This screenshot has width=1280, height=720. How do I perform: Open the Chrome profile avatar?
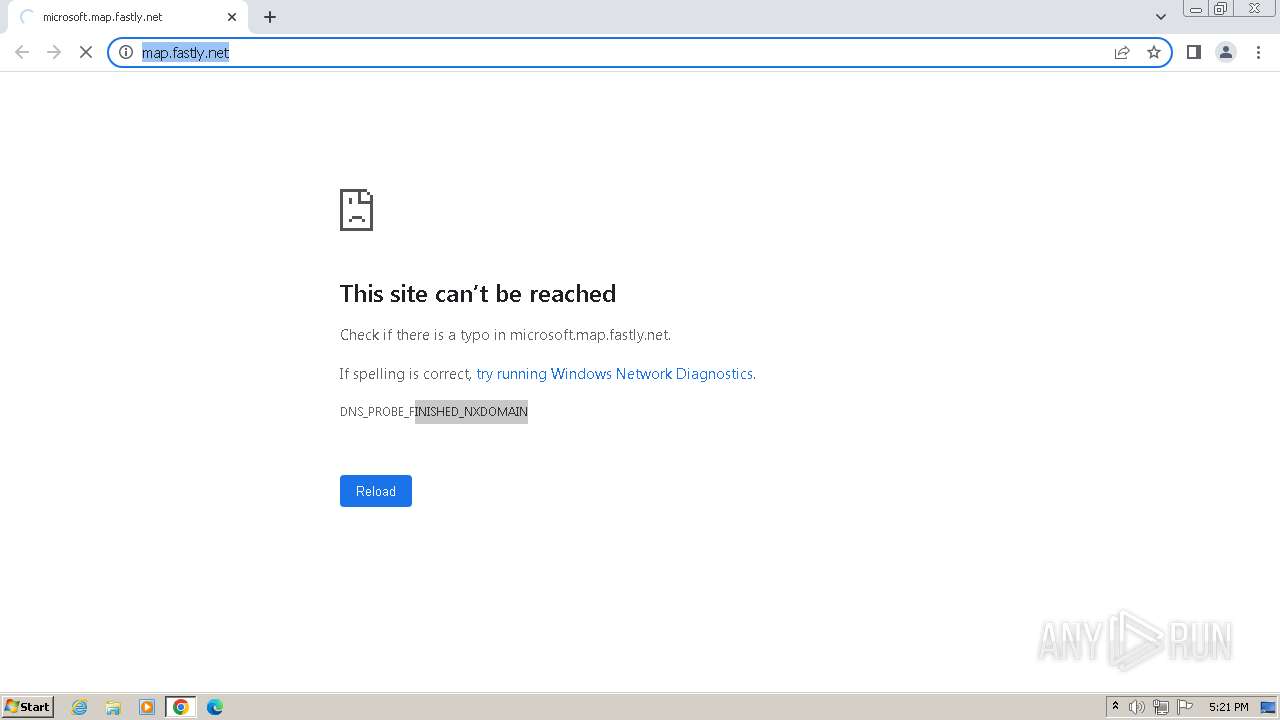coord(1226,52)
